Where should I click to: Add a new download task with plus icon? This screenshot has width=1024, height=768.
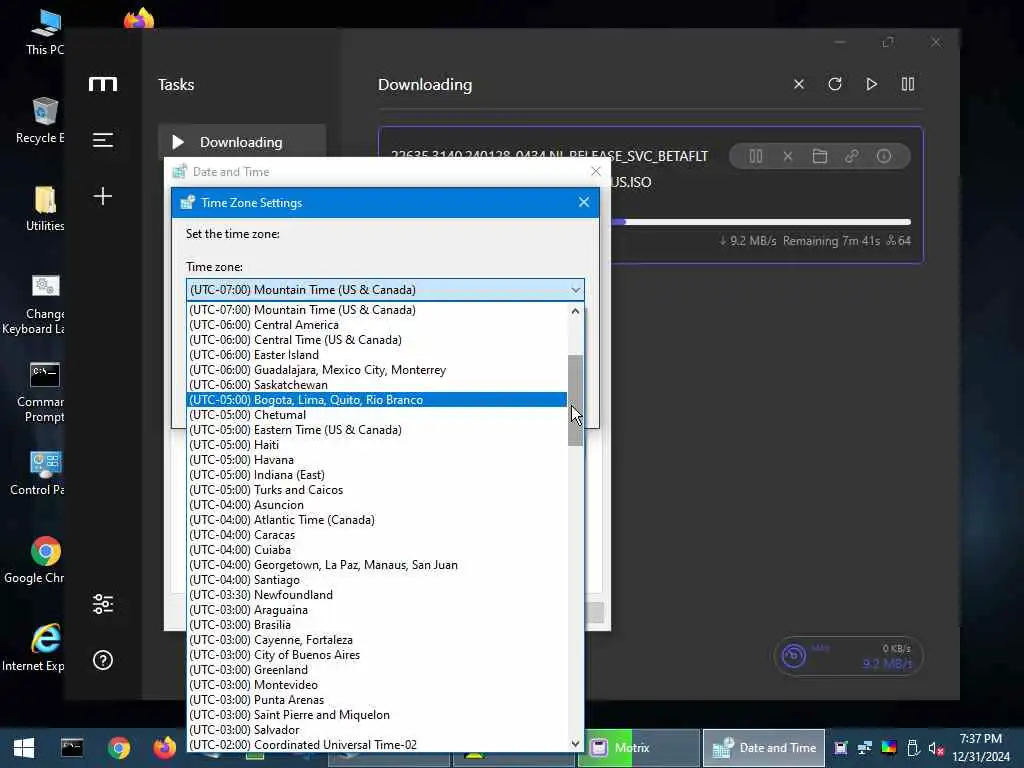tap(103, 196)
